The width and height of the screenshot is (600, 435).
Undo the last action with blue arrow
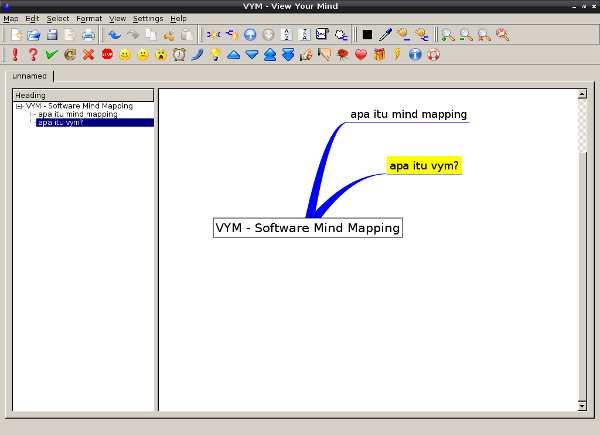point(114,35)
